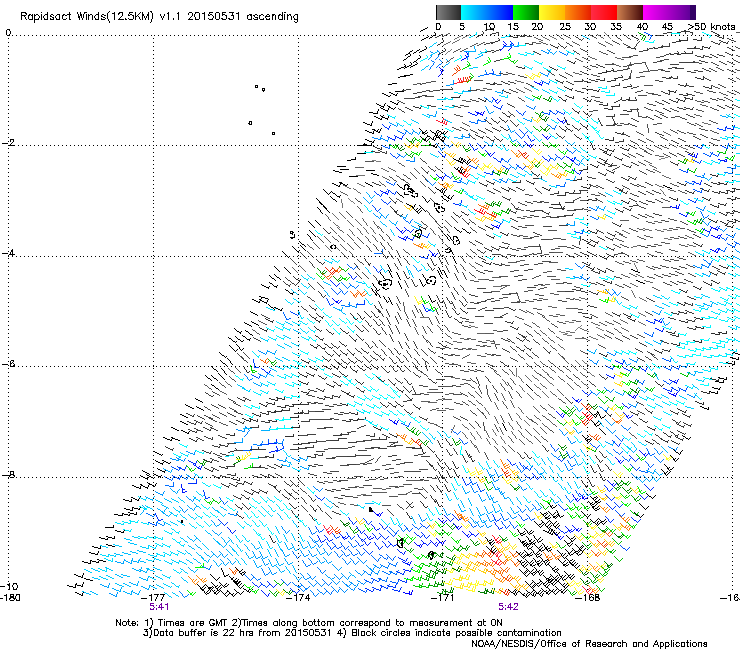Click the 0 latitude label

coord(8,33)
